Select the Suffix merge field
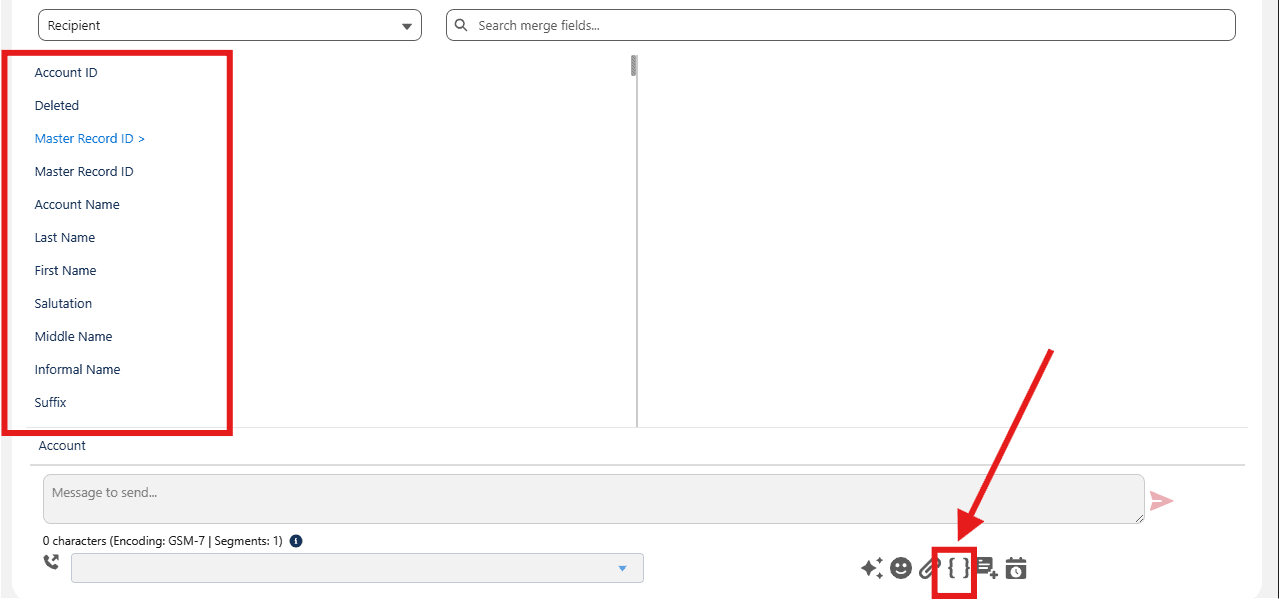Screen dimensions: 1279x600 (x=51, y=402)
